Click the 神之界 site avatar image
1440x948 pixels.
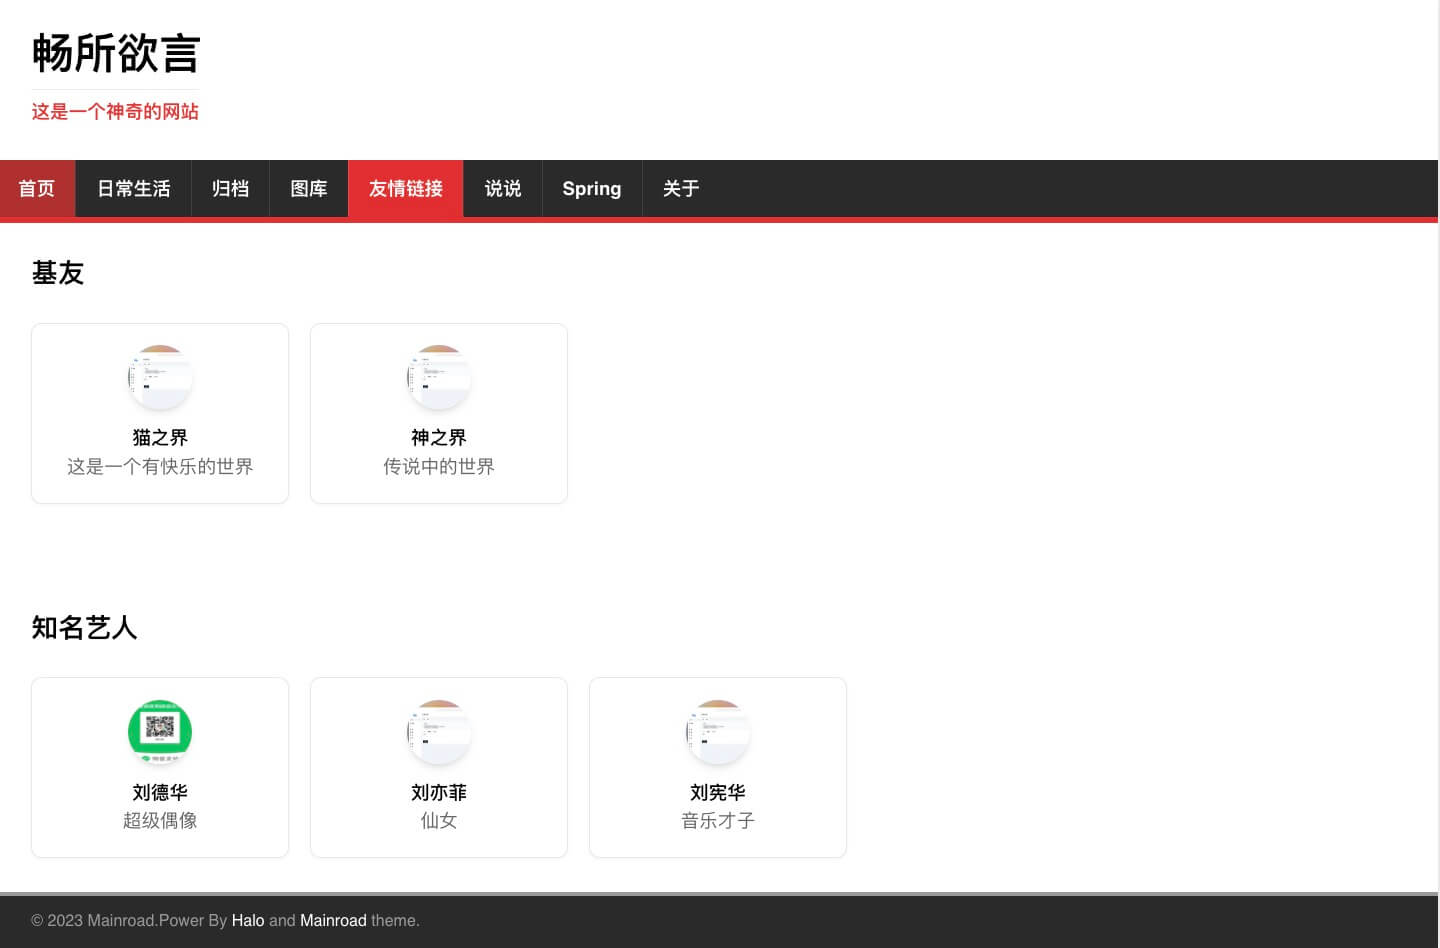(438, 377)
